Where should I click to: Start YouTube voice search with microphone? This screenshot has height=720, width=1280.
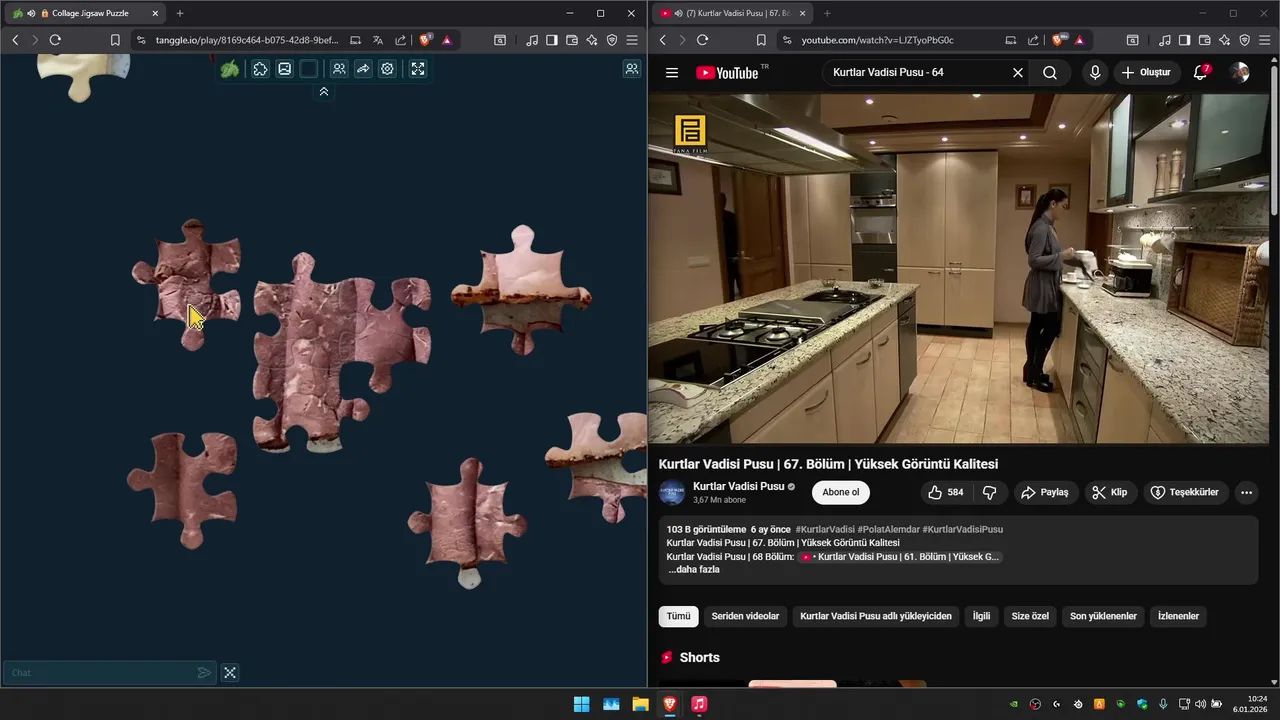1095,72
